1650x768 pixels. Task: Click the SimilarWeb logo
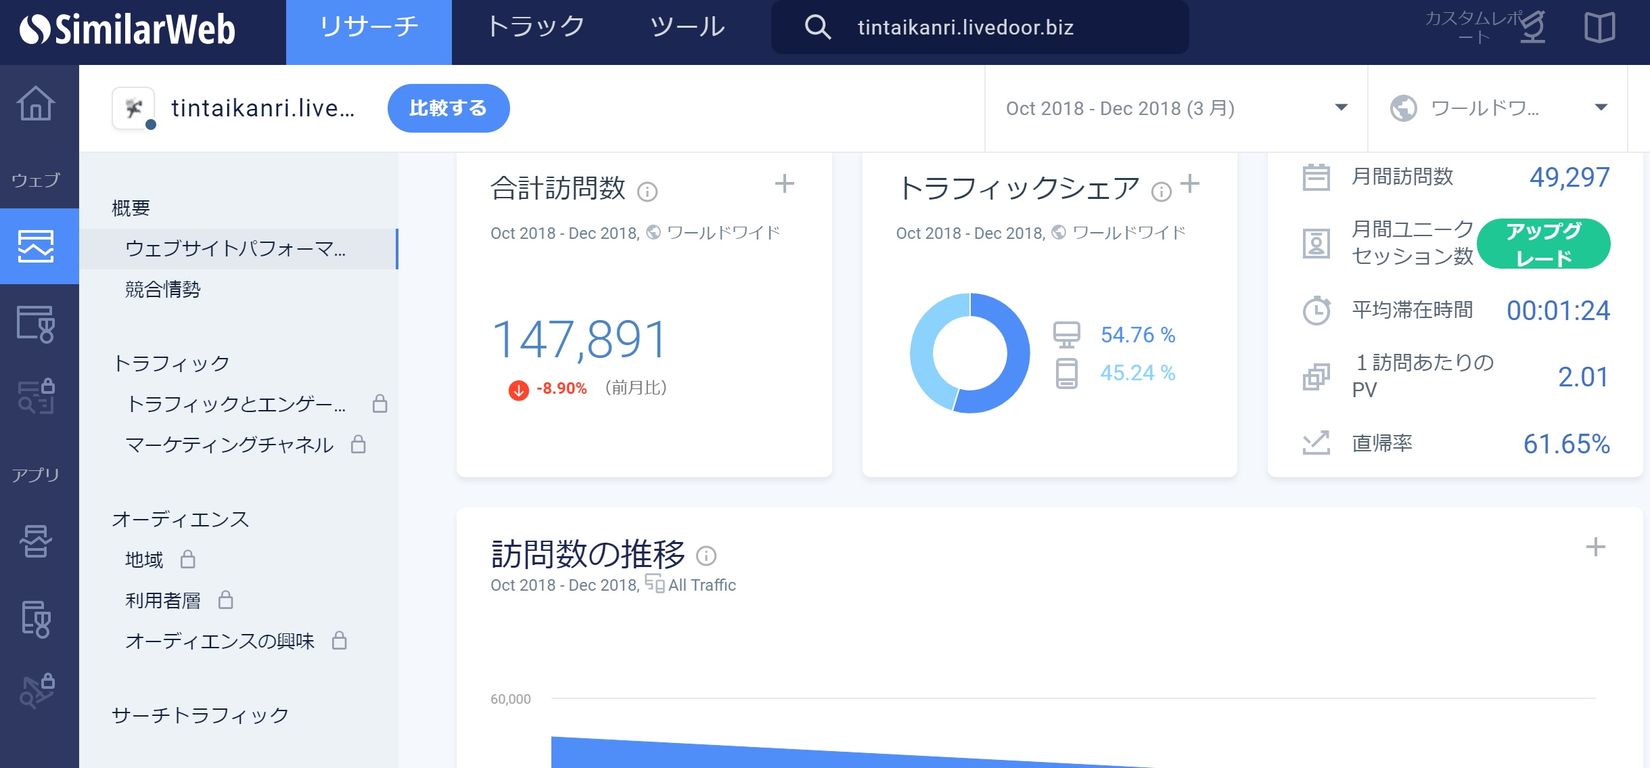(x=127, y=29)
